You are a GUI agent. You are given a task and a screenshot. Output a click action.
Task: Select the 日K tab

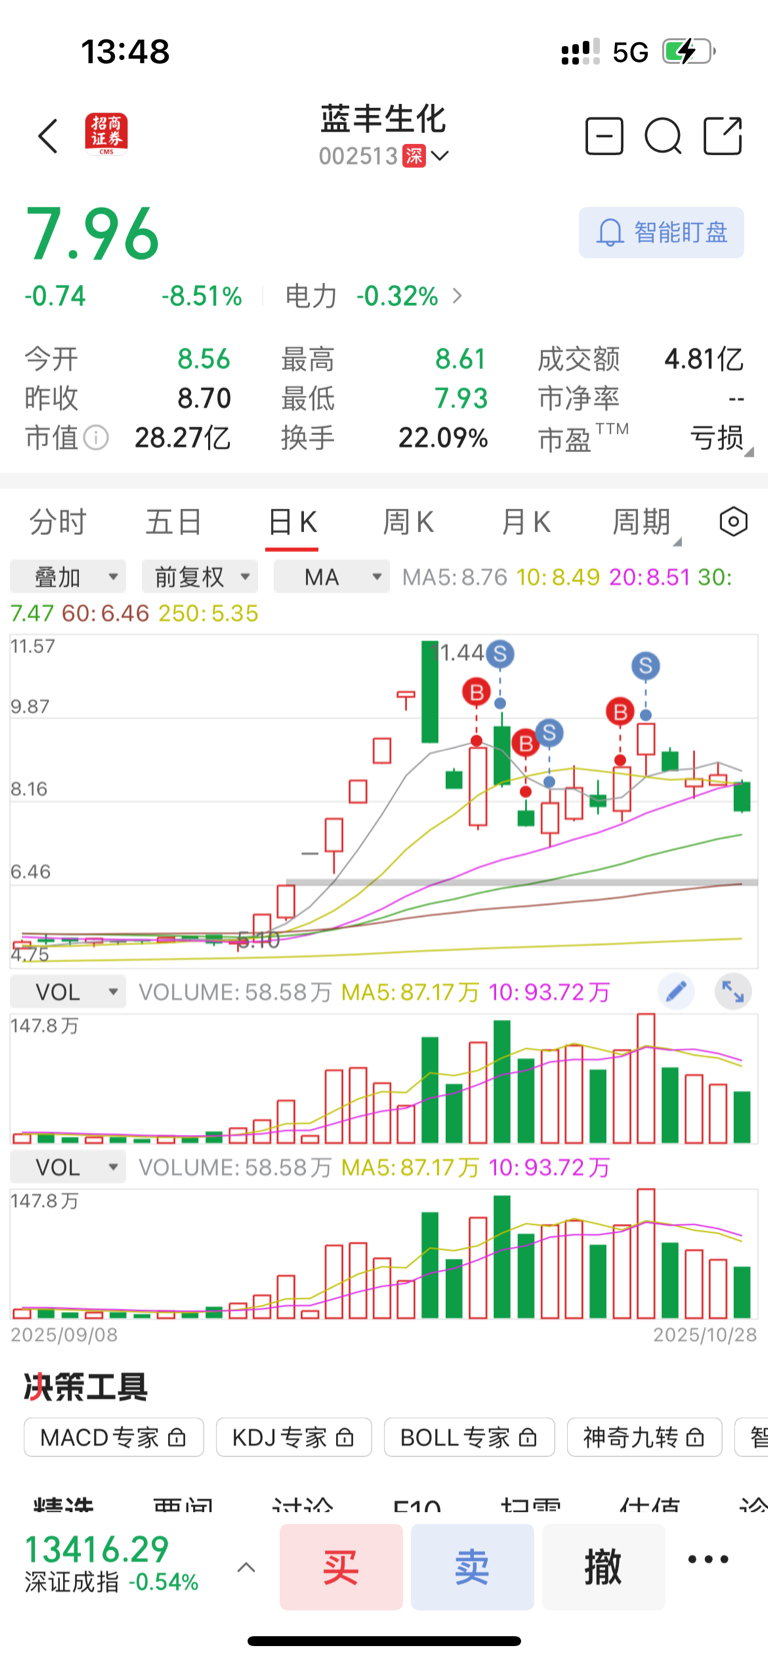(x=292, y=522)
